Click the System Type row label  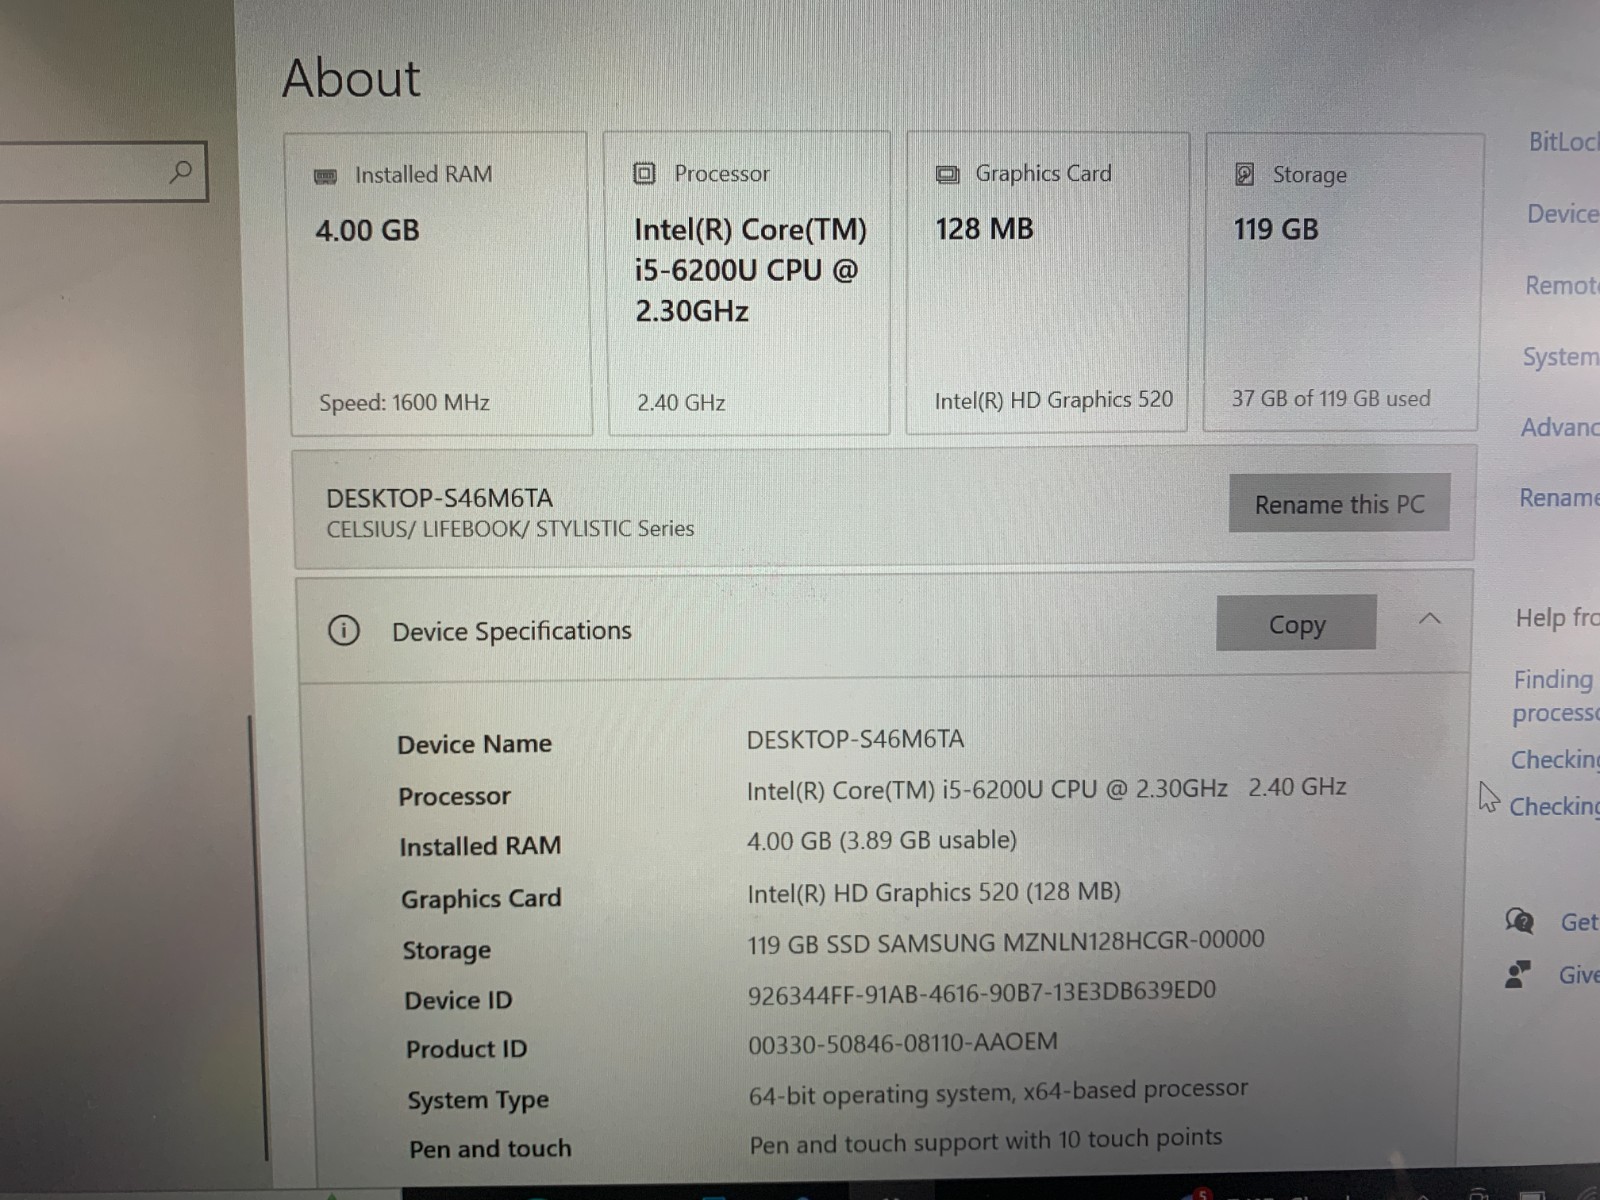click(x=478, y=1100)
